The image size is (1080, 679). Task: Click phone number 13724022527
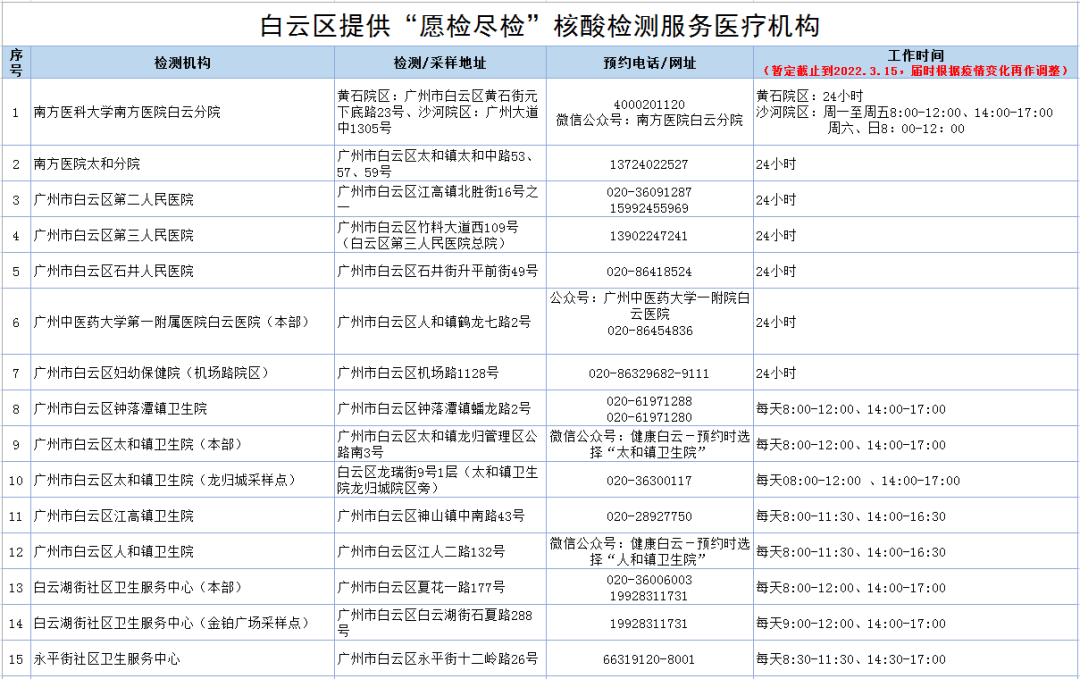(x=649, y=164)
